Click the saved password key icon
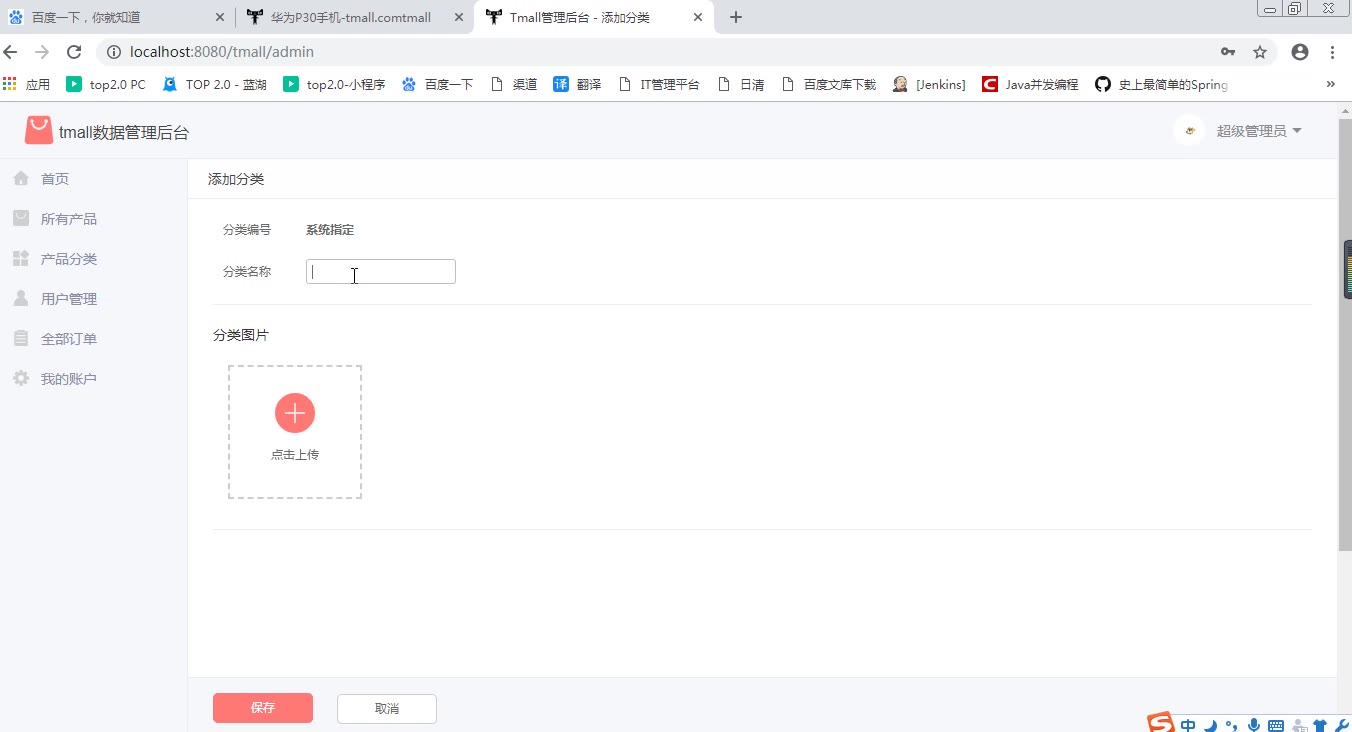Screen dimensions: 1352x732 [x=1228, y=52]
